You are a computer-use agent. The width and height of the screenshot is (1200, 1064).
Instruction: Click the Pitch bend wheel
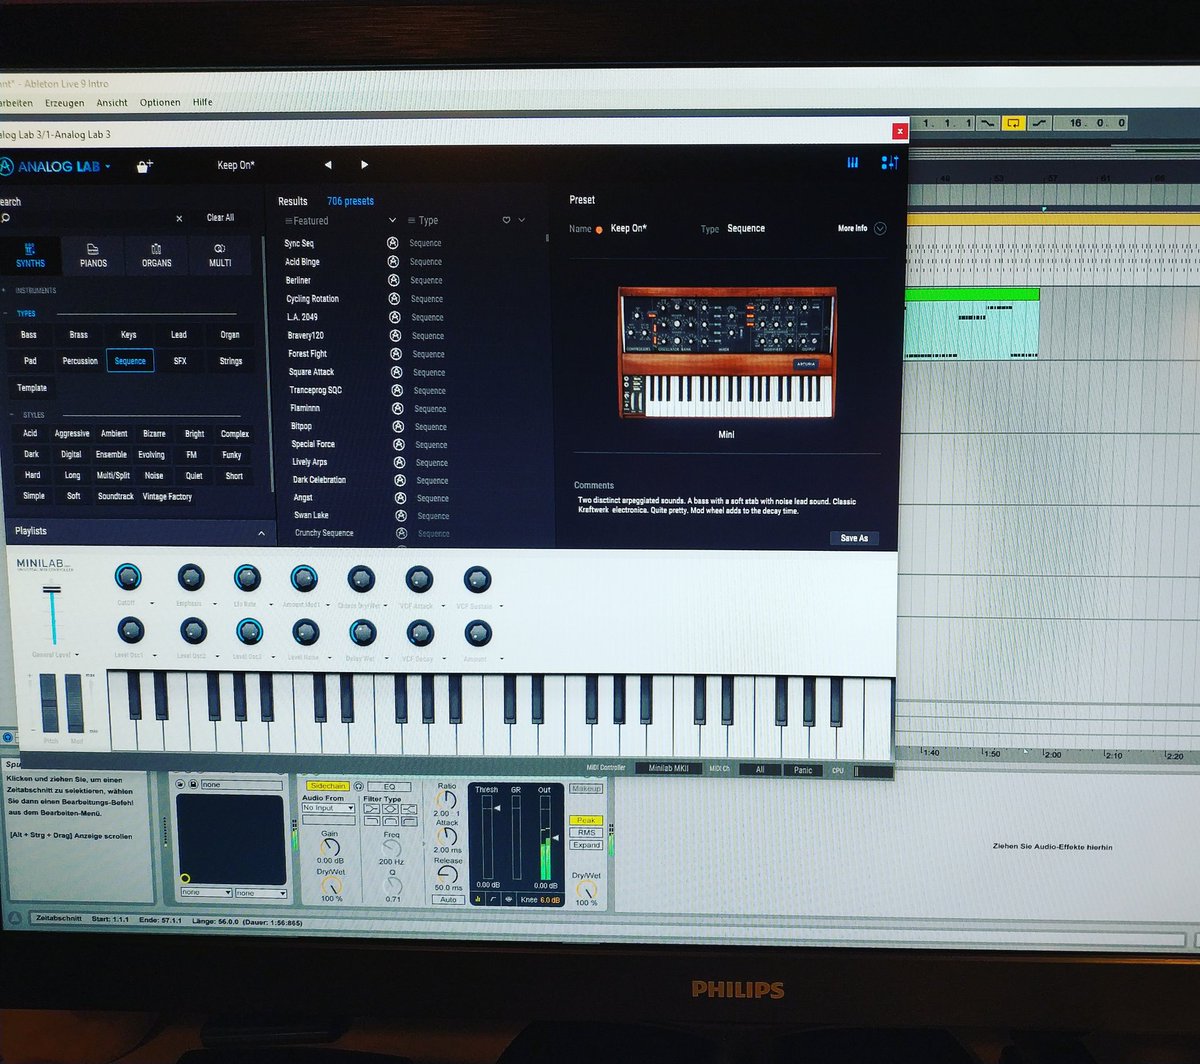click(x=49, y=702)
